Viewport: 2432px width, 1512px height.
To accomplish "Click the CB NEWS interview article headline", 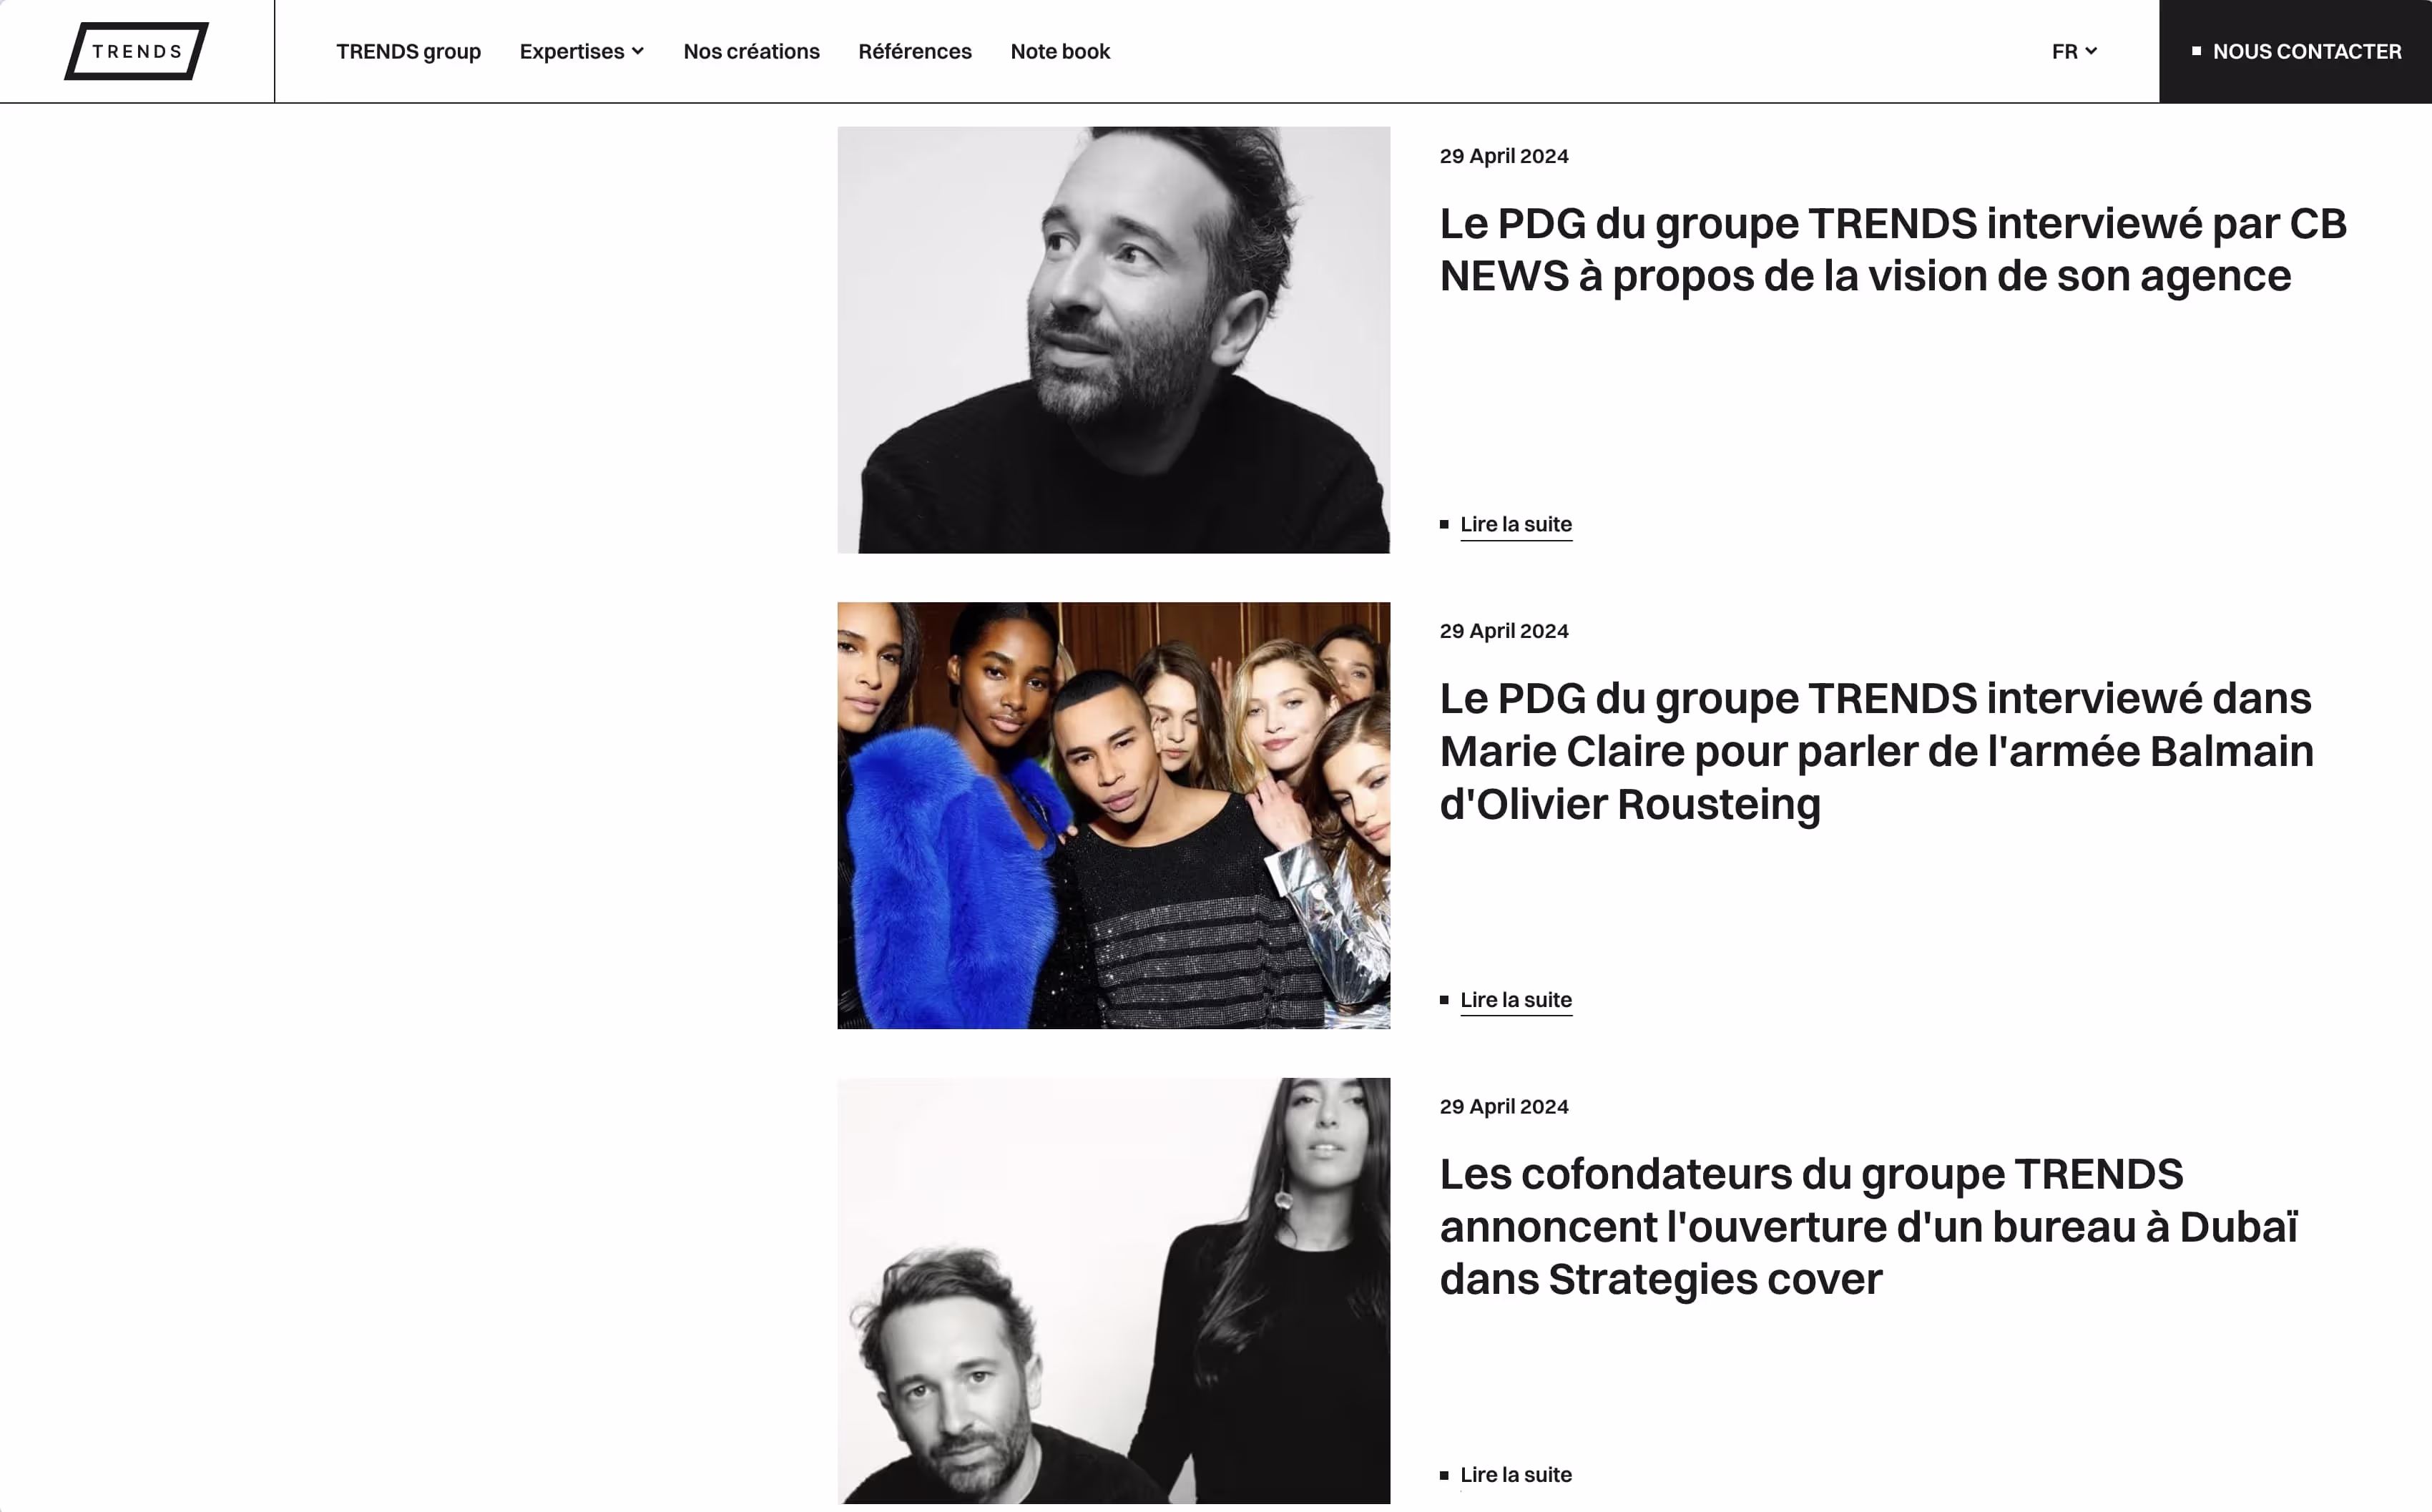I will pos(1893,250).
